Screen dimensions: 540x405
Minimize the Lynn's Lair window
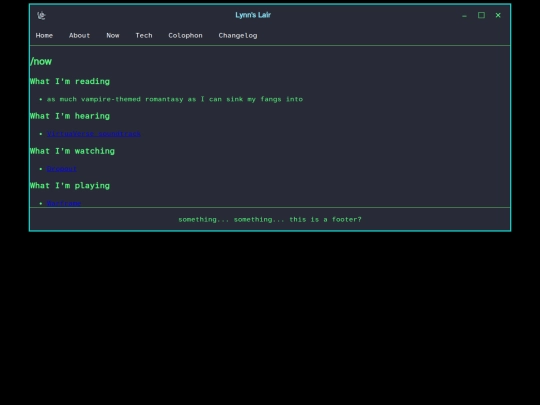coord(464,15)
